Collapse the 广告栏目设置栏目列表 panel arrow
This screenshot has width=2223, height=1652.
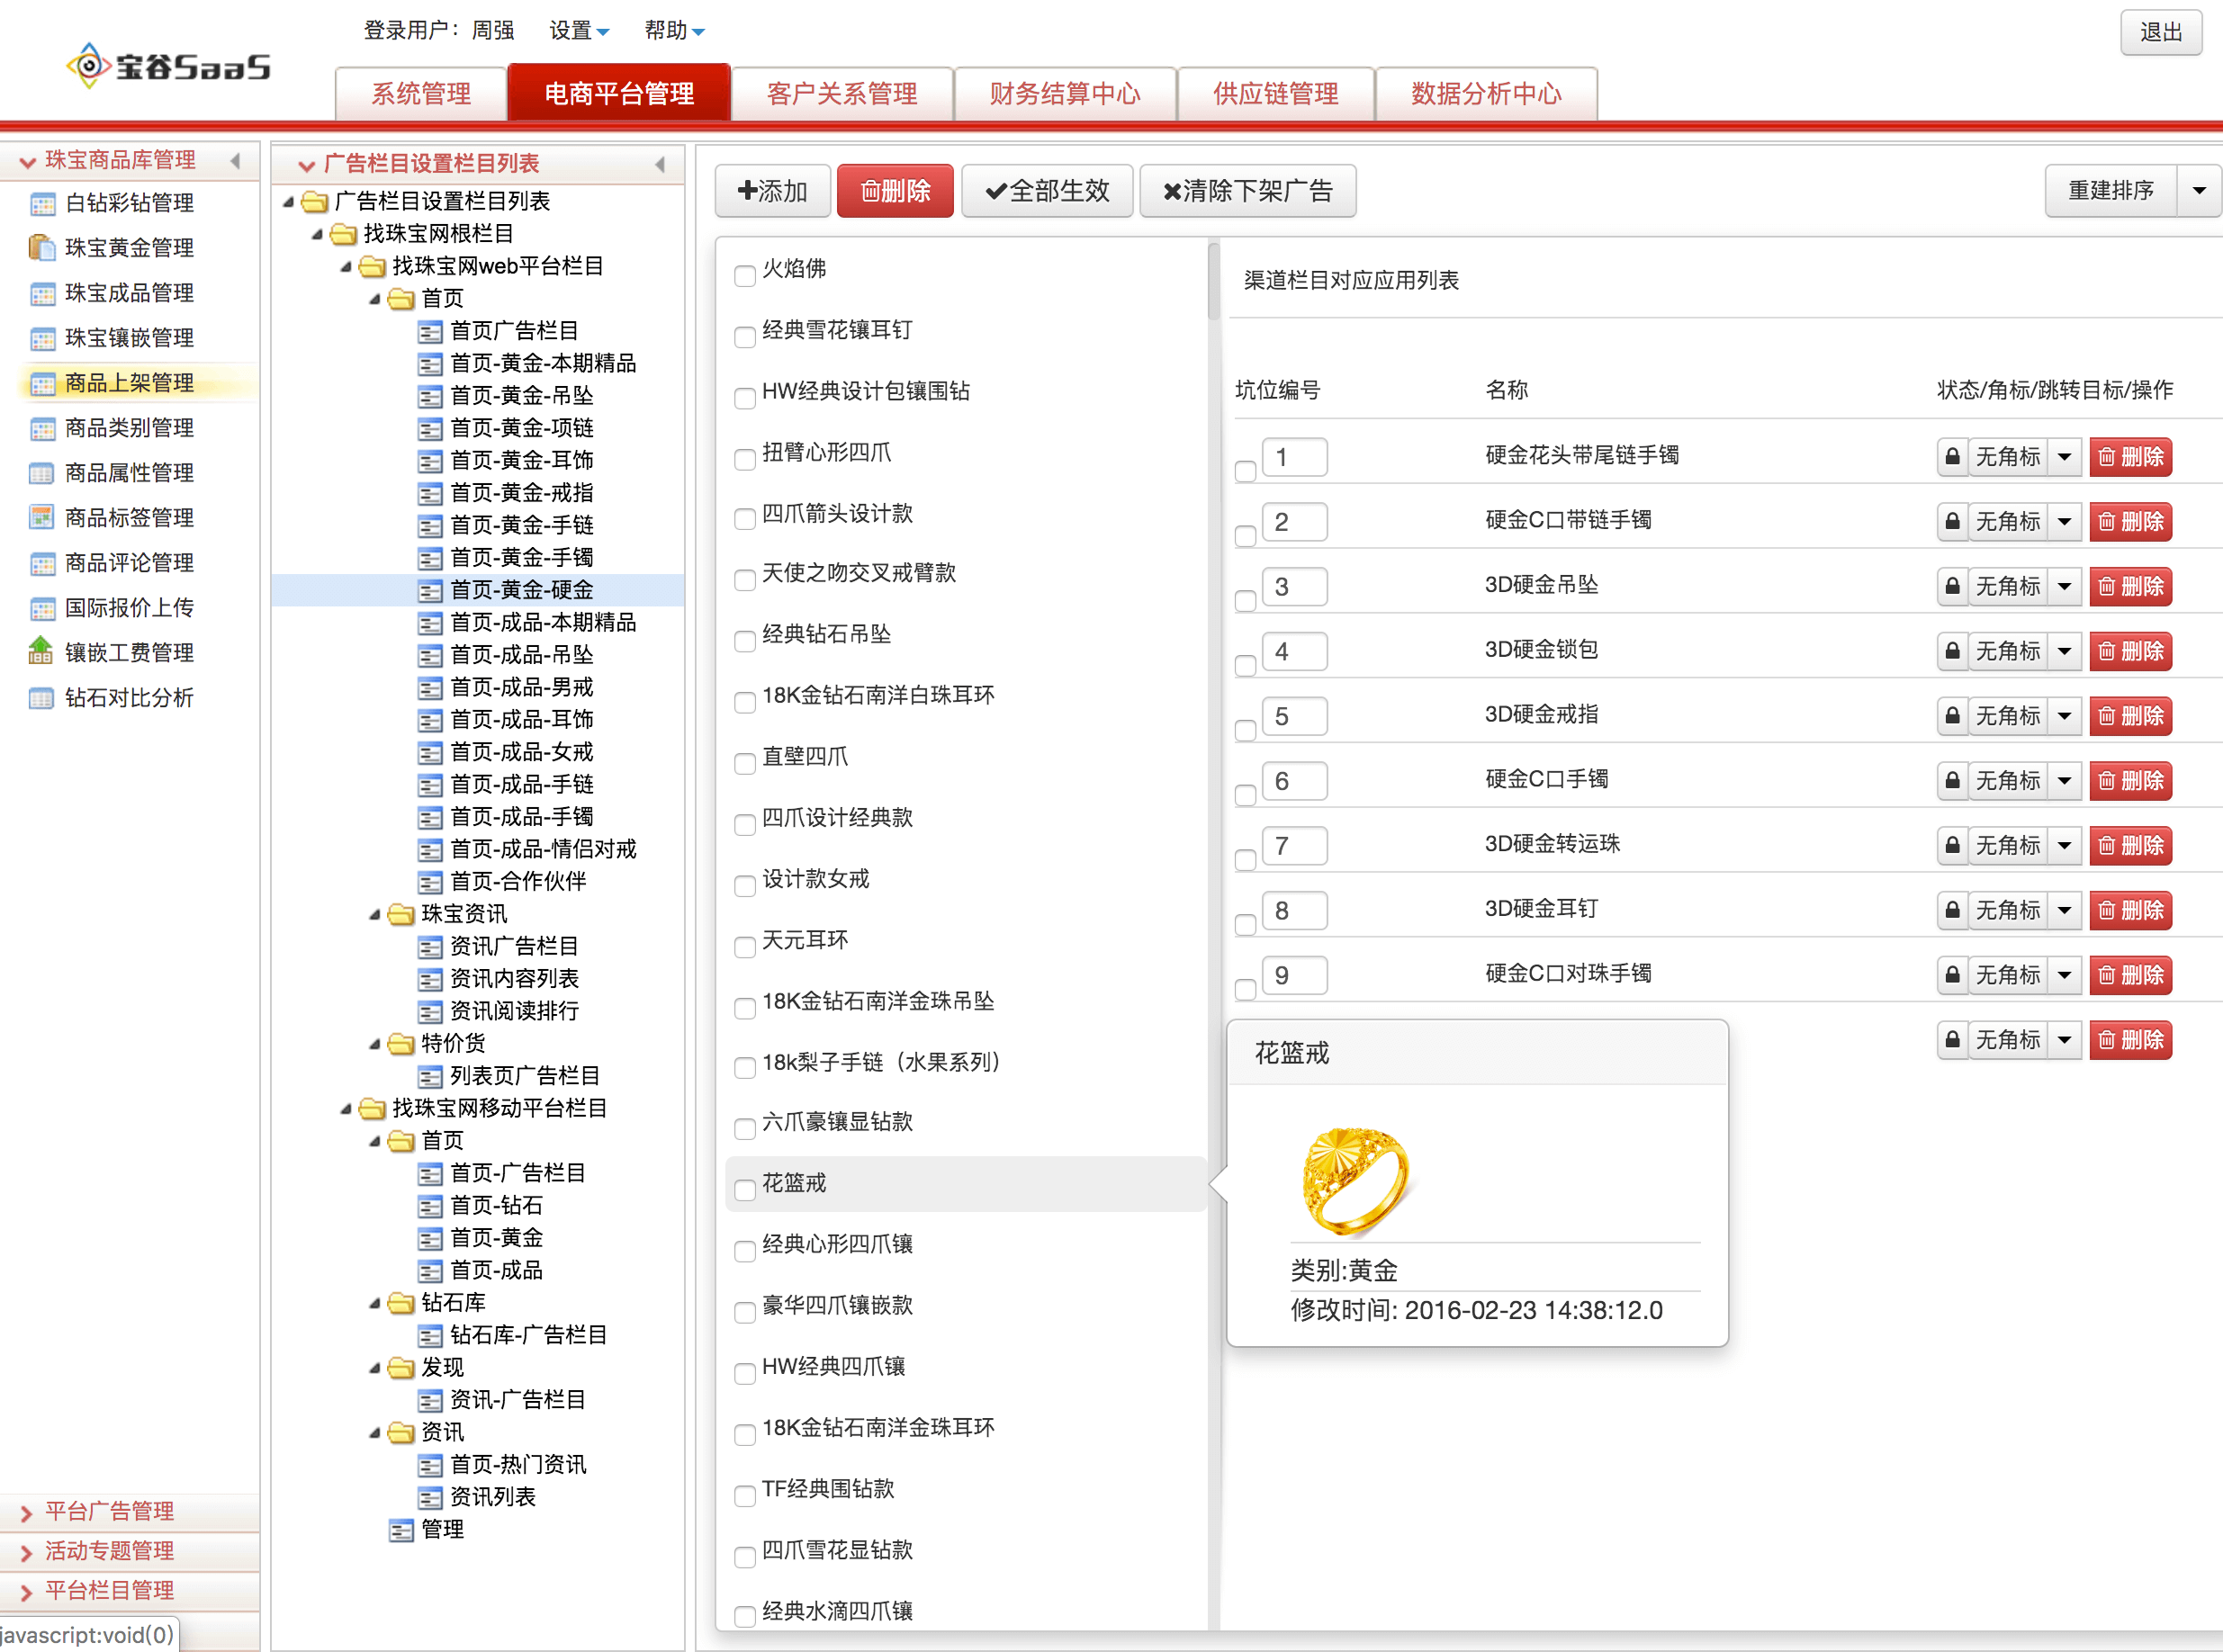(660, 164)
